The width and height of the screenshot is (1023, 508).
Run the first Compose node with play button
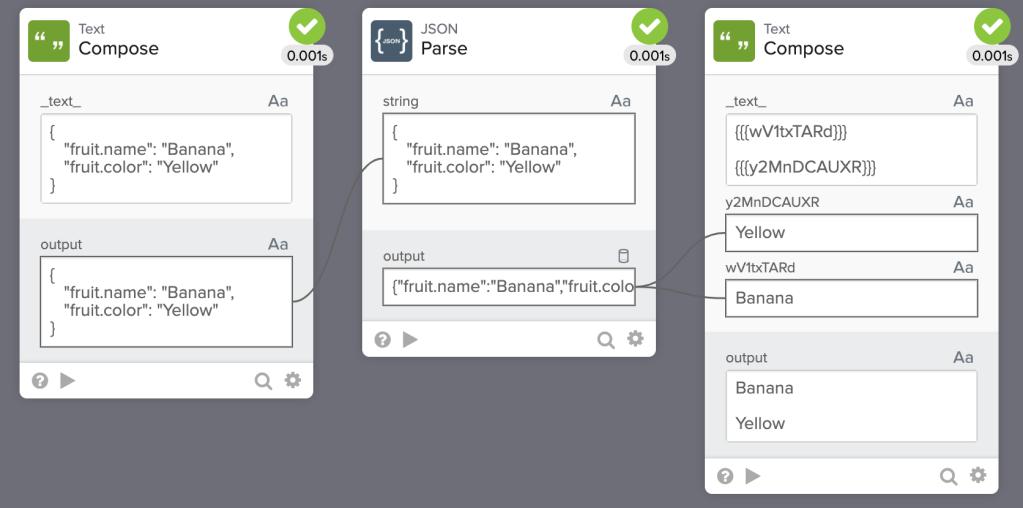coord(68,380)
